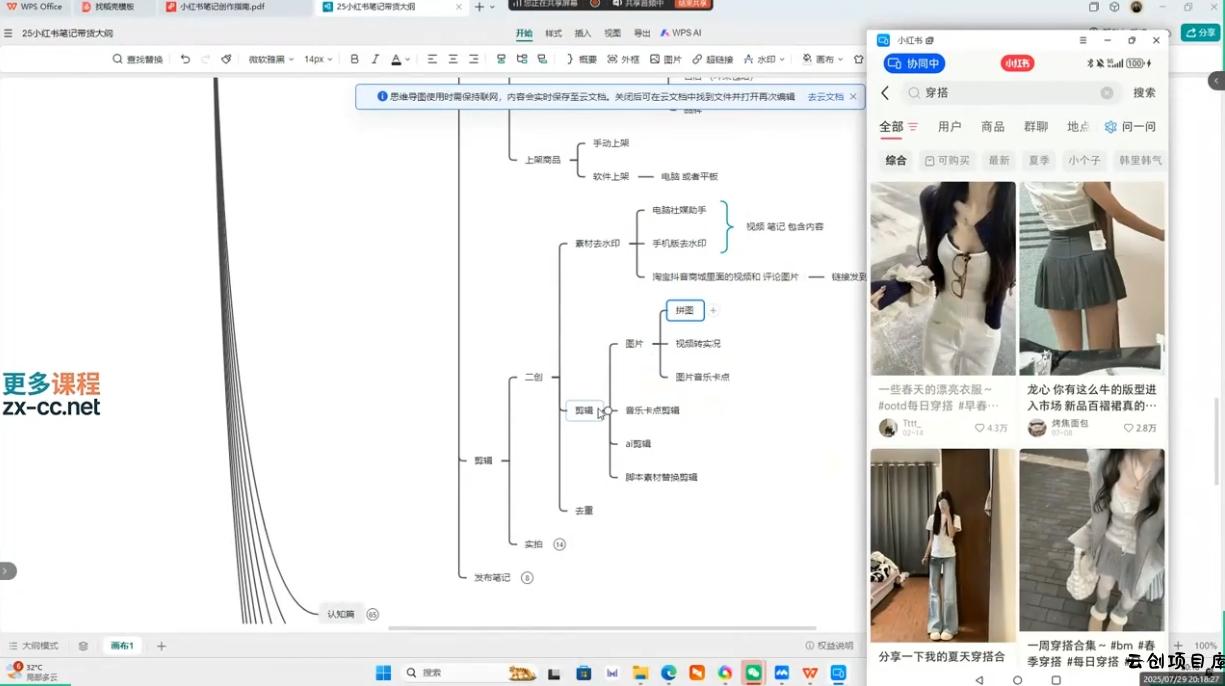Open WeChat from the Windows taskbar
This screenshot has width=1225, height=686.
coord(753,673)
